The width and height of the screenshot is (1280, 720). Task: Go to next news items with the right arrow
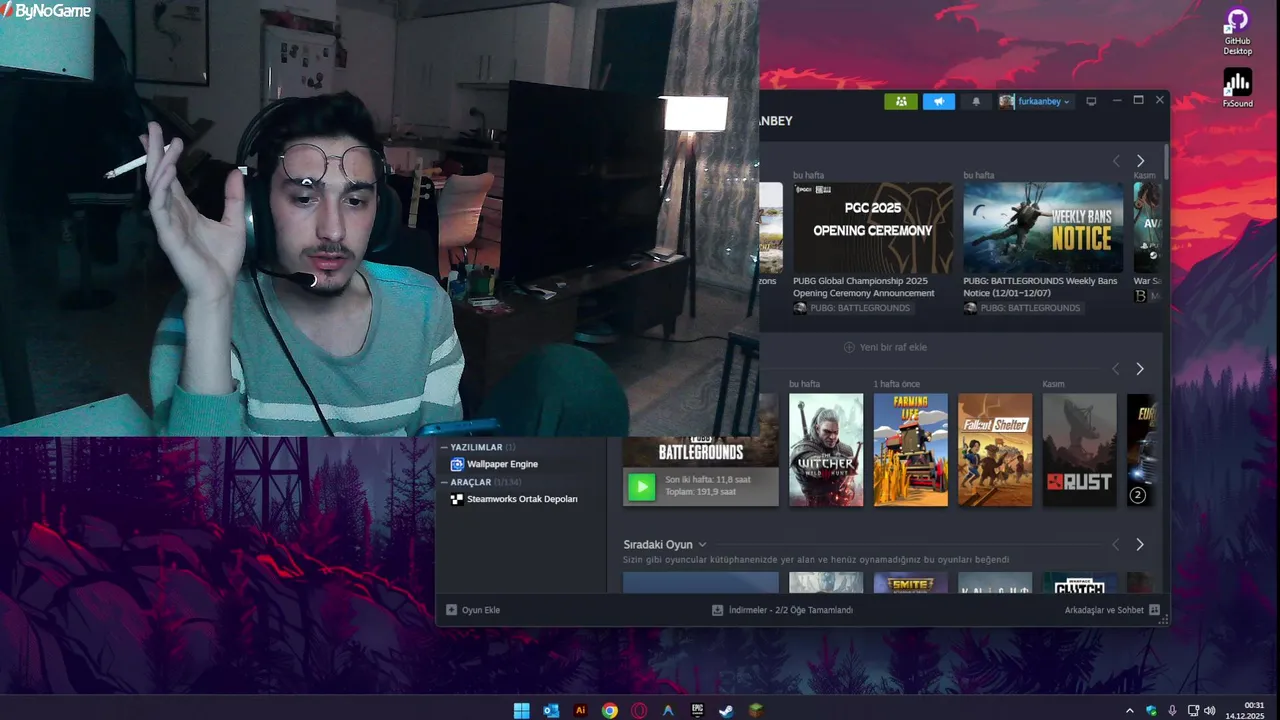click(1140, 161)
